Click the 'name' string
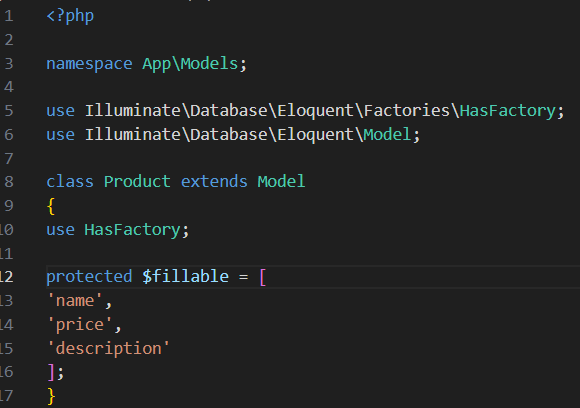The height and width of the screenshot is (408, 580). point(75,300)
